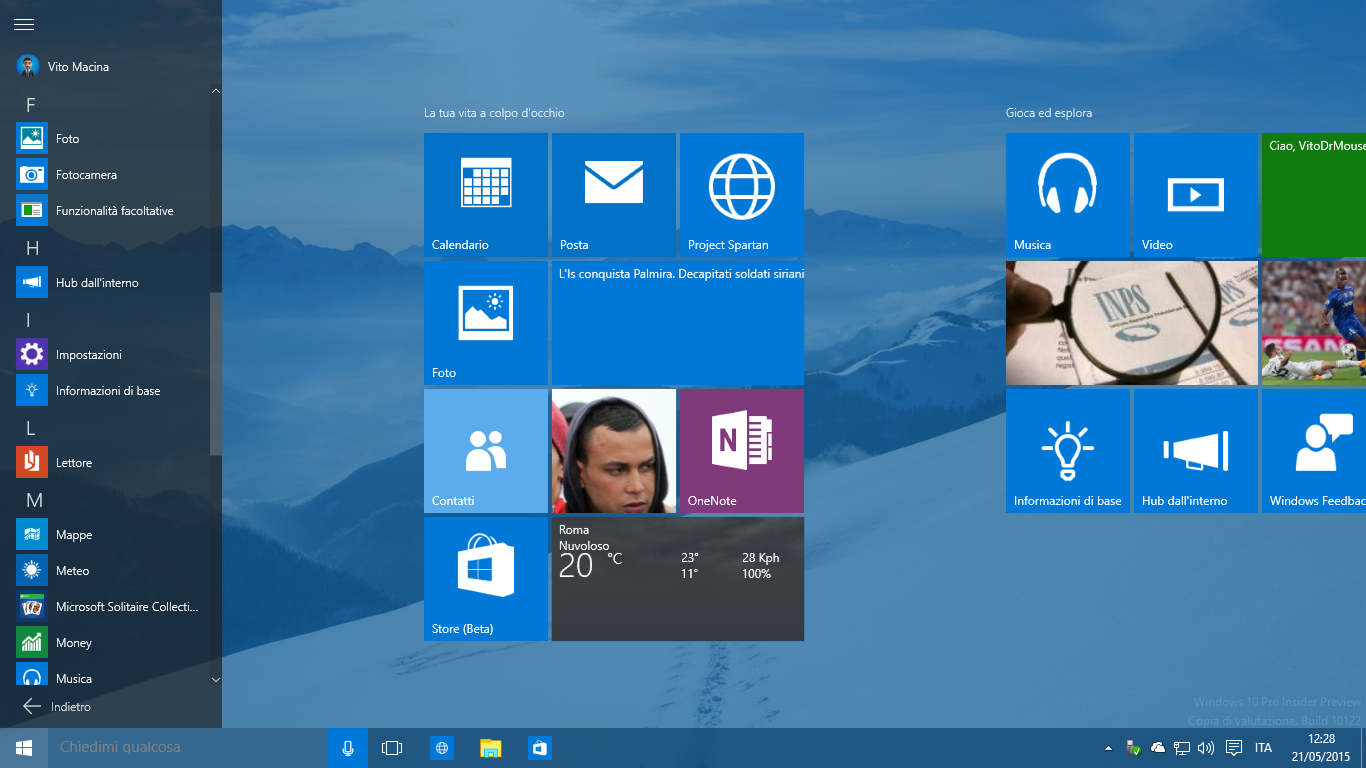Open Project Spartan from the taskbar
The width and height of the screenshot is (1366, 768).
tap(442, 748)
